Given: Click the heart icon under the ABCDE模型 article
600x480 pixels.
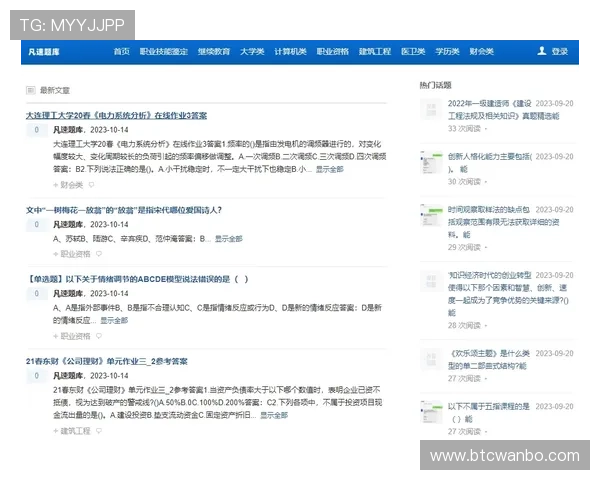Looking at the screenshot, I should [99, 336].
